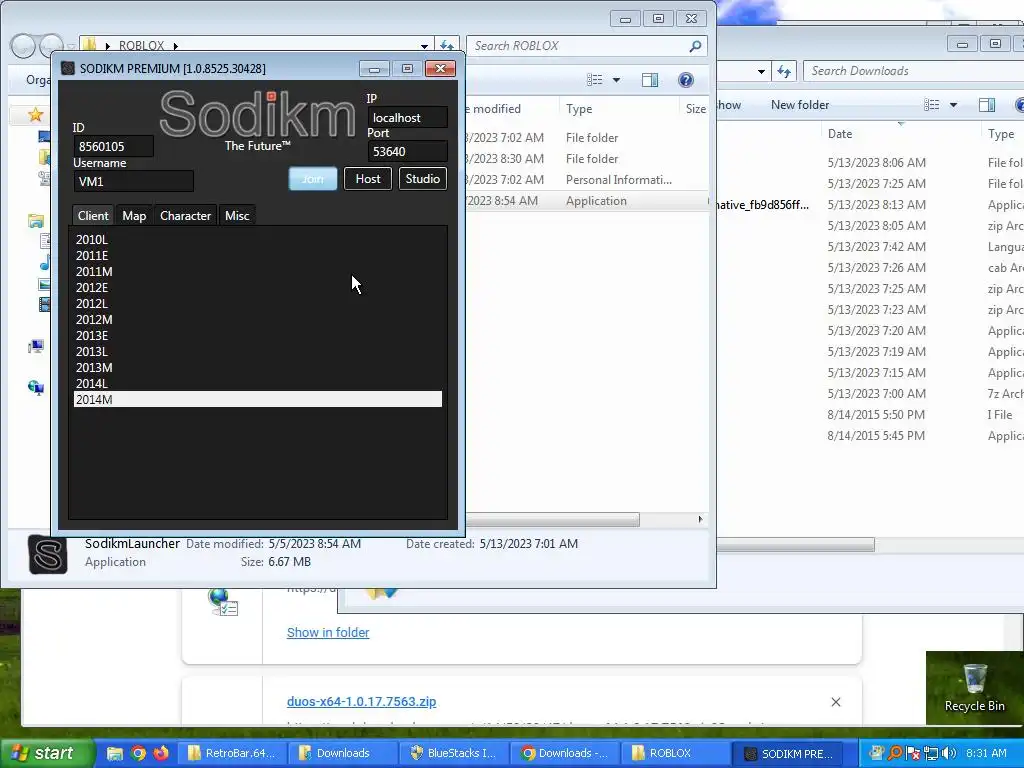Select the 2011M client entry
The image size is (1024, 768).
point(257,272)
